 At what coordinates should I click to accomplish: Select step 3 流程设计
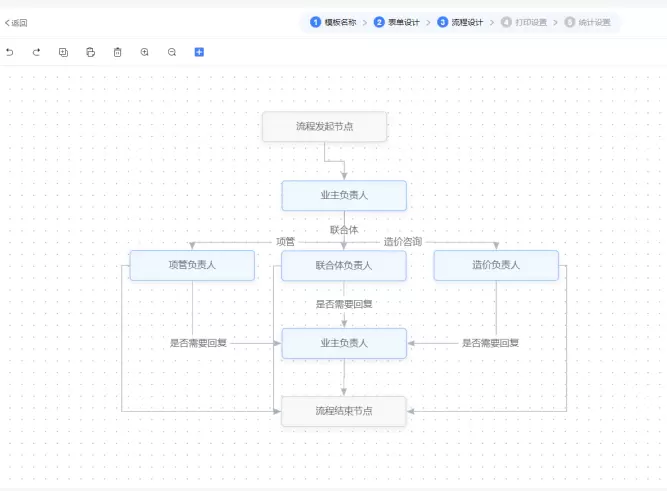point(460,22)
